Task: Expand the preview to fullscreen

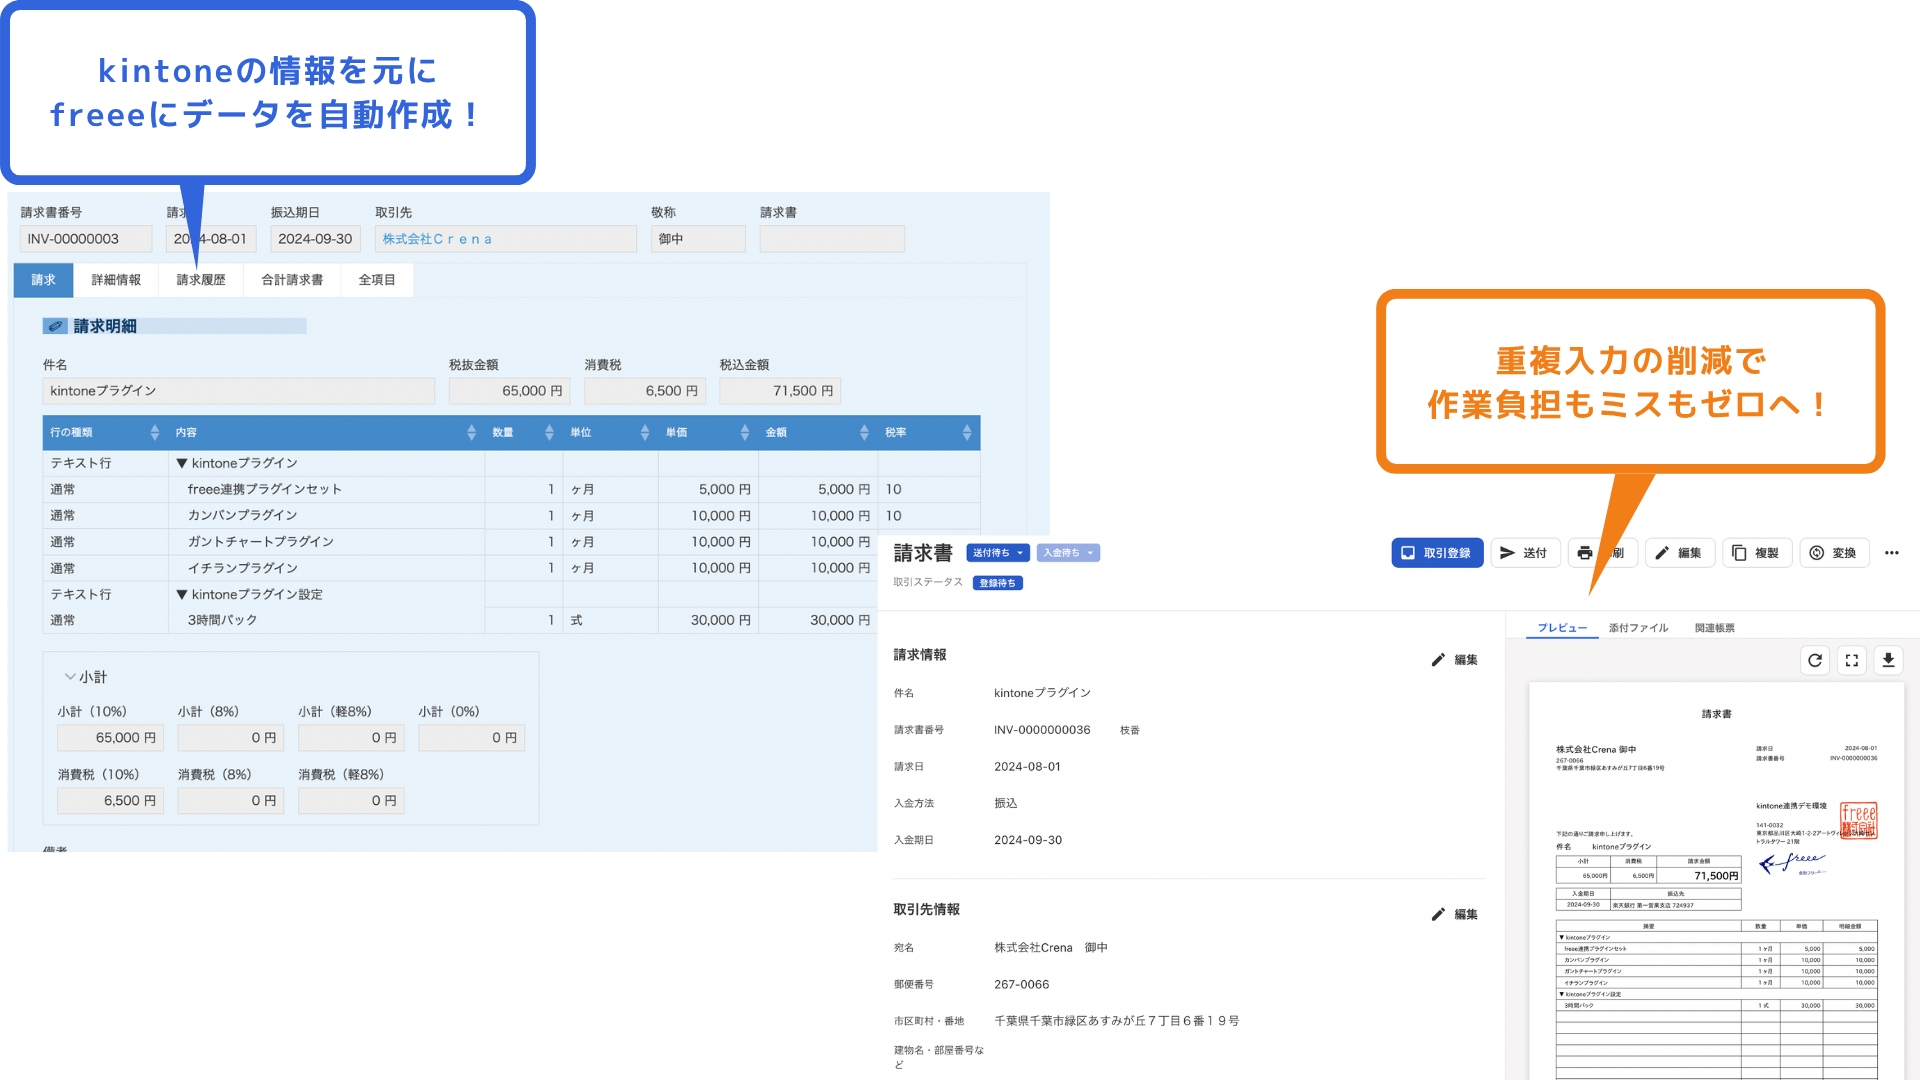Action: coord(1852,660)
